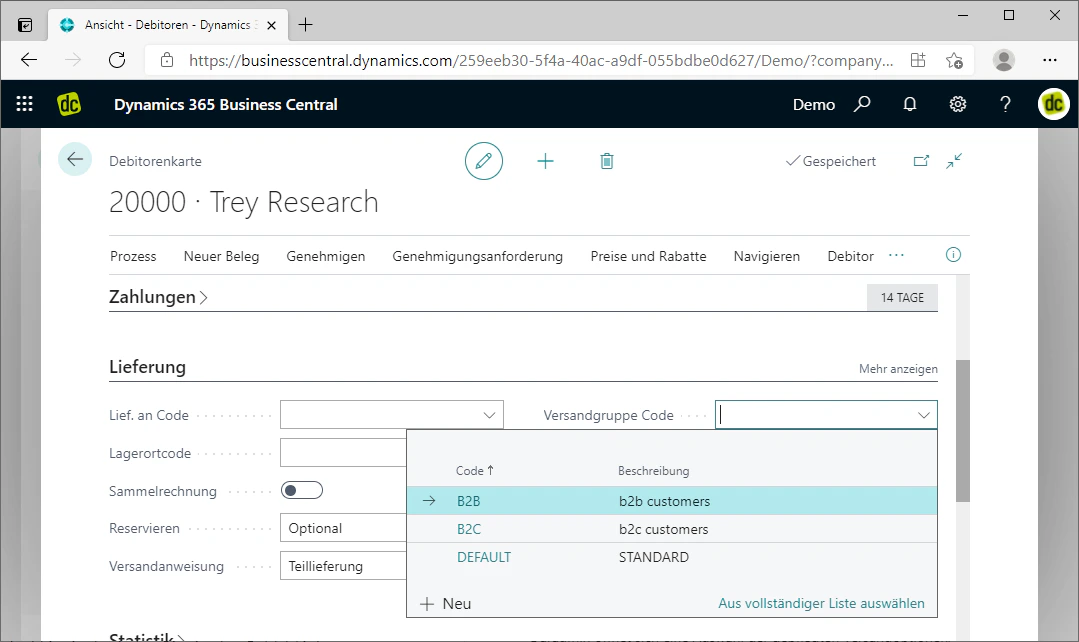Click the Gespeichert status indicator
Image resolution: width=1079 pixels, height=642 pixels.
click(831, 161)
